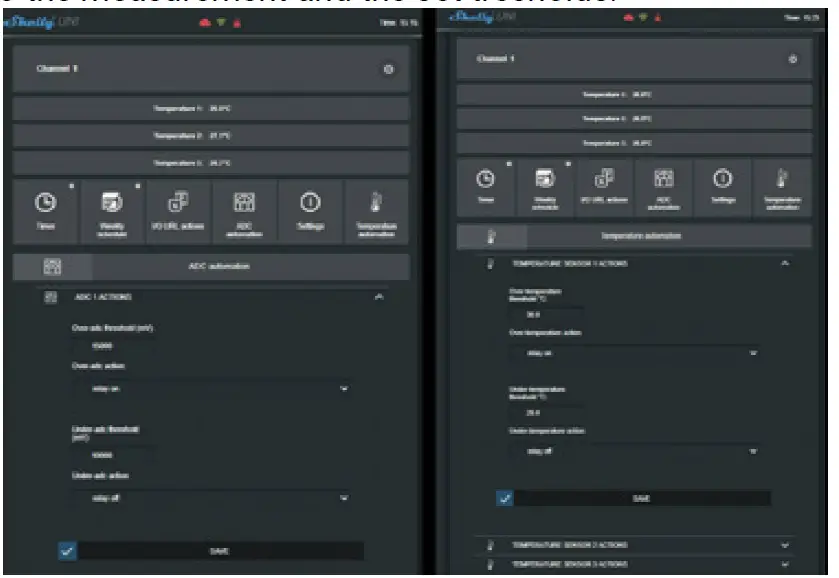Click the Time display on Temperature page header

pyautogui.click(x=802, y=18)
